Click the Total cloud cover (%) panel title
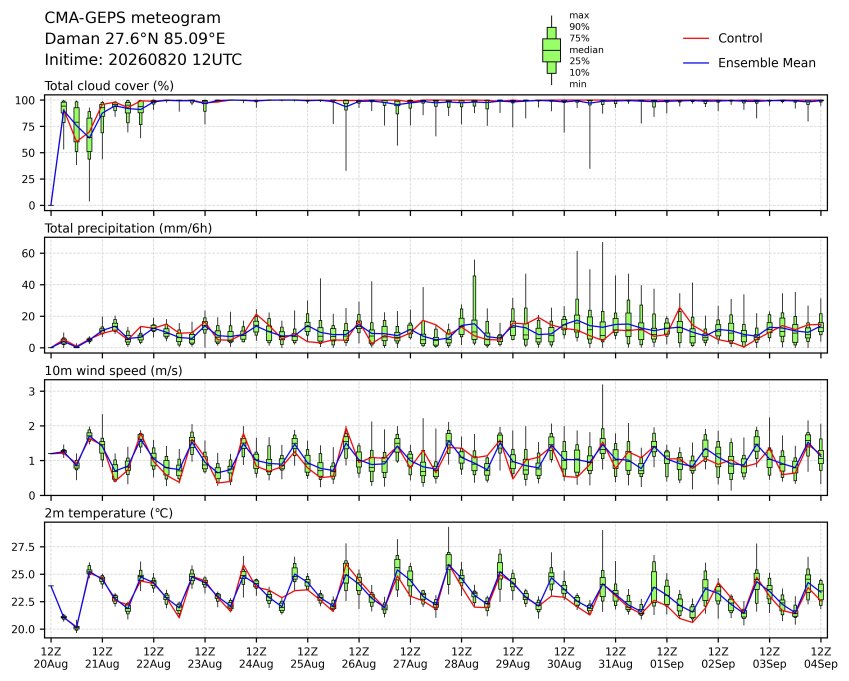849x681 pixels. point(109,86)
